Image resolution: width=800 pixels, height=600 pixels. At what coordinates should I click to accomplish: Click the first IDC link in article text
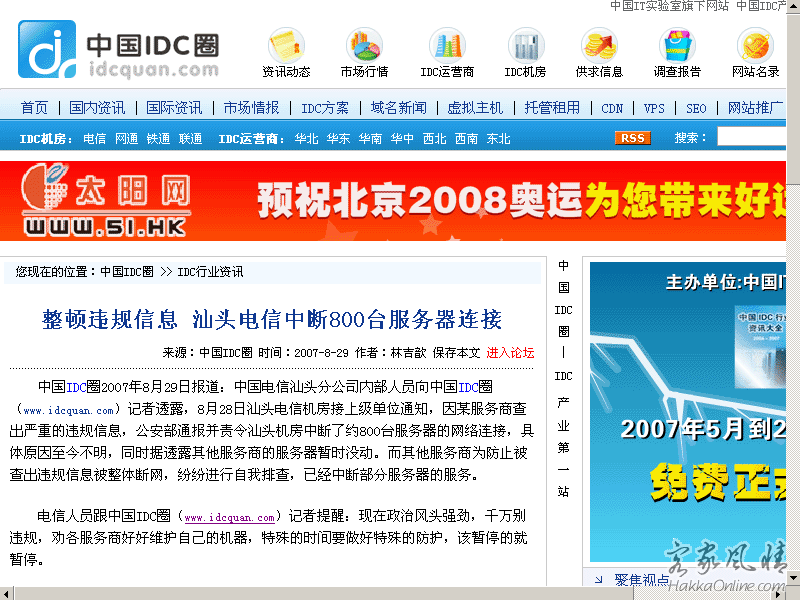(76, 387)
